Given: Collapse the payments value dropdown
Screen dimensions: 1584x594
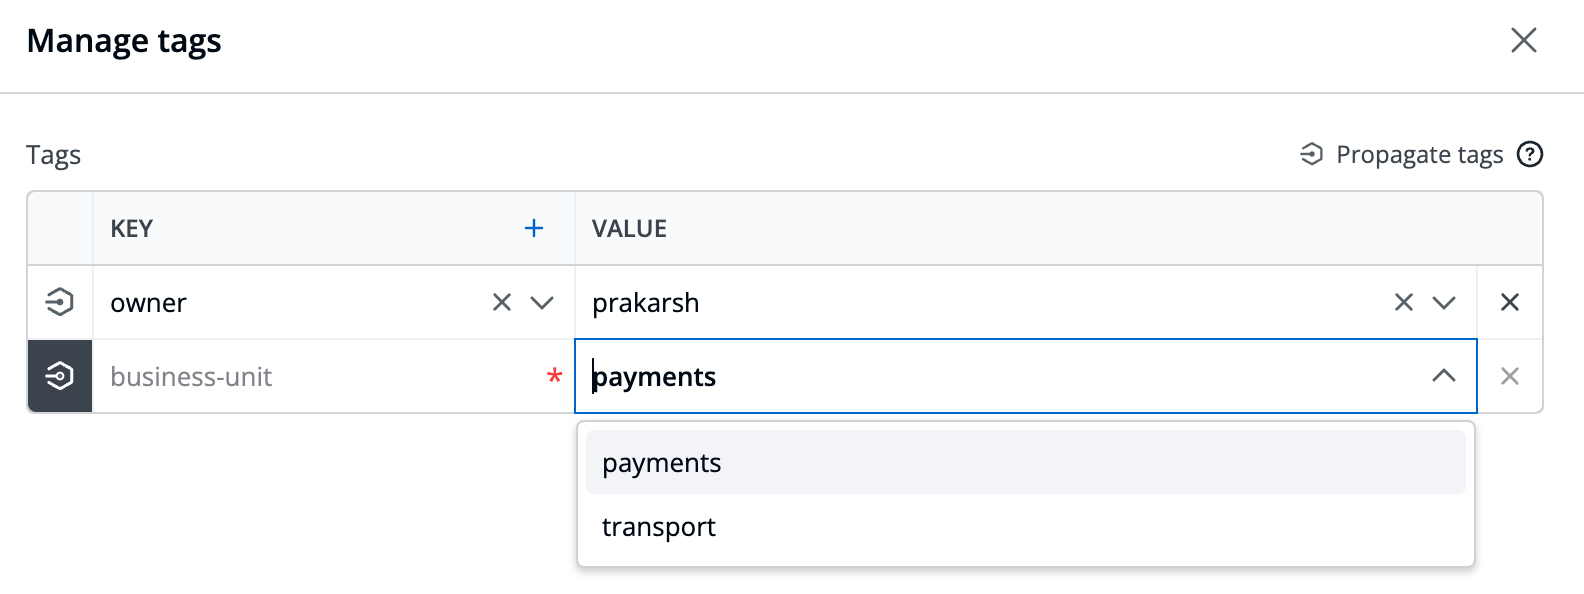Looking at the screenshot, I should coord(1444,376).
